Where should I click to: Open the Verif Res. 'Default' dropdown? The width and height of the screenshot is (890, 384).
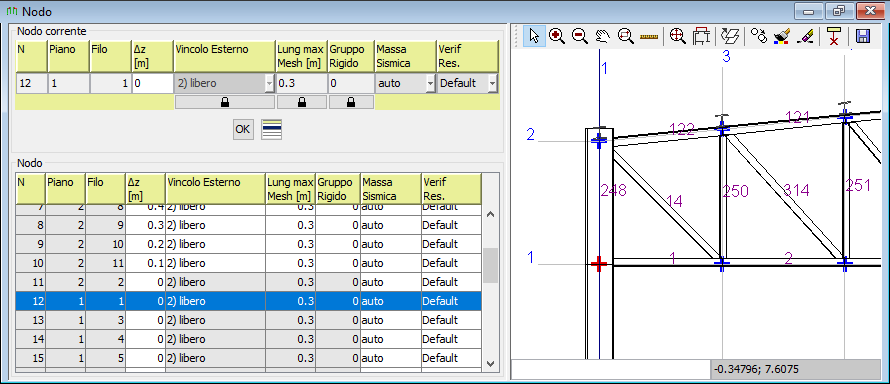click(492, 83)
